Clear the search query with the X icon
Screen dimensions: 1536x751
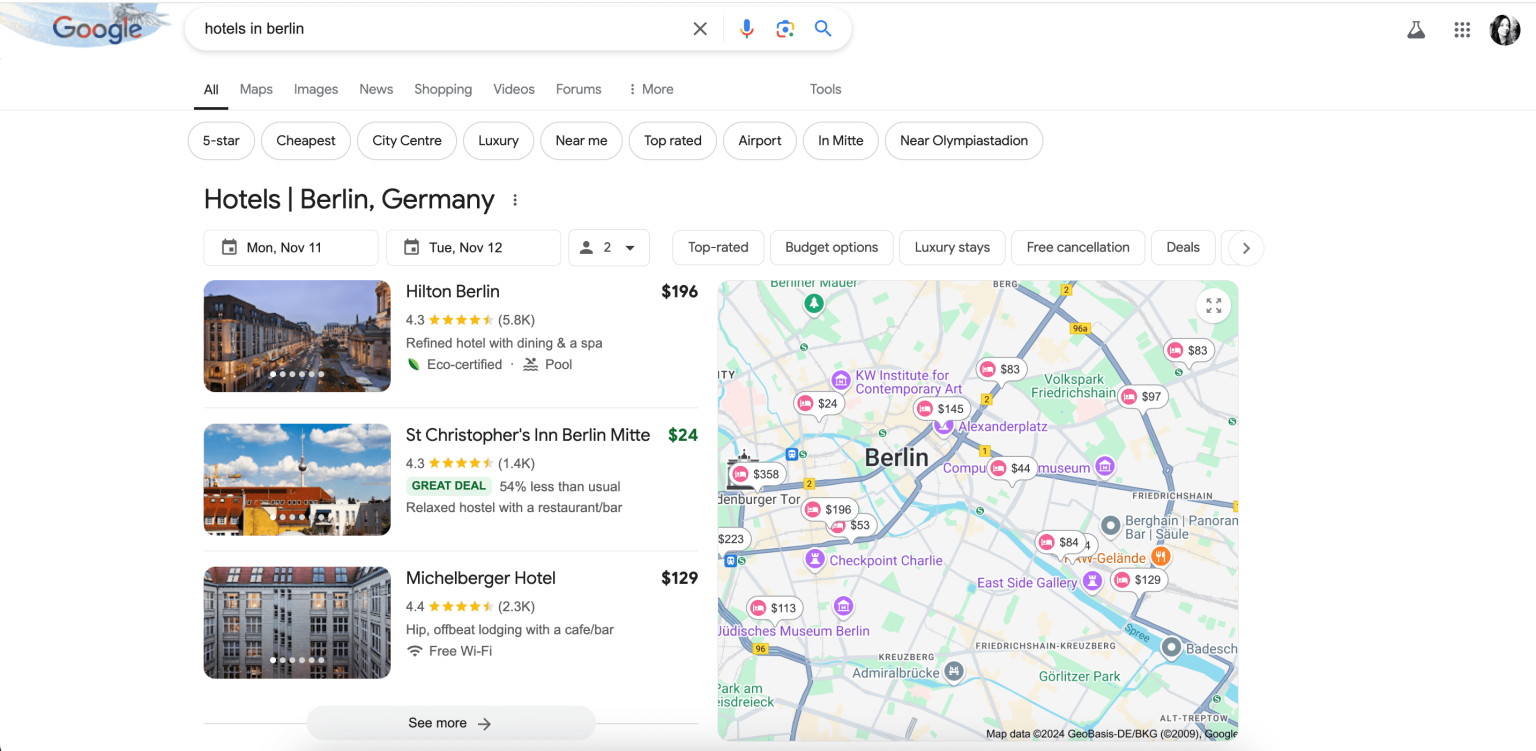click(x=699, y=28)
